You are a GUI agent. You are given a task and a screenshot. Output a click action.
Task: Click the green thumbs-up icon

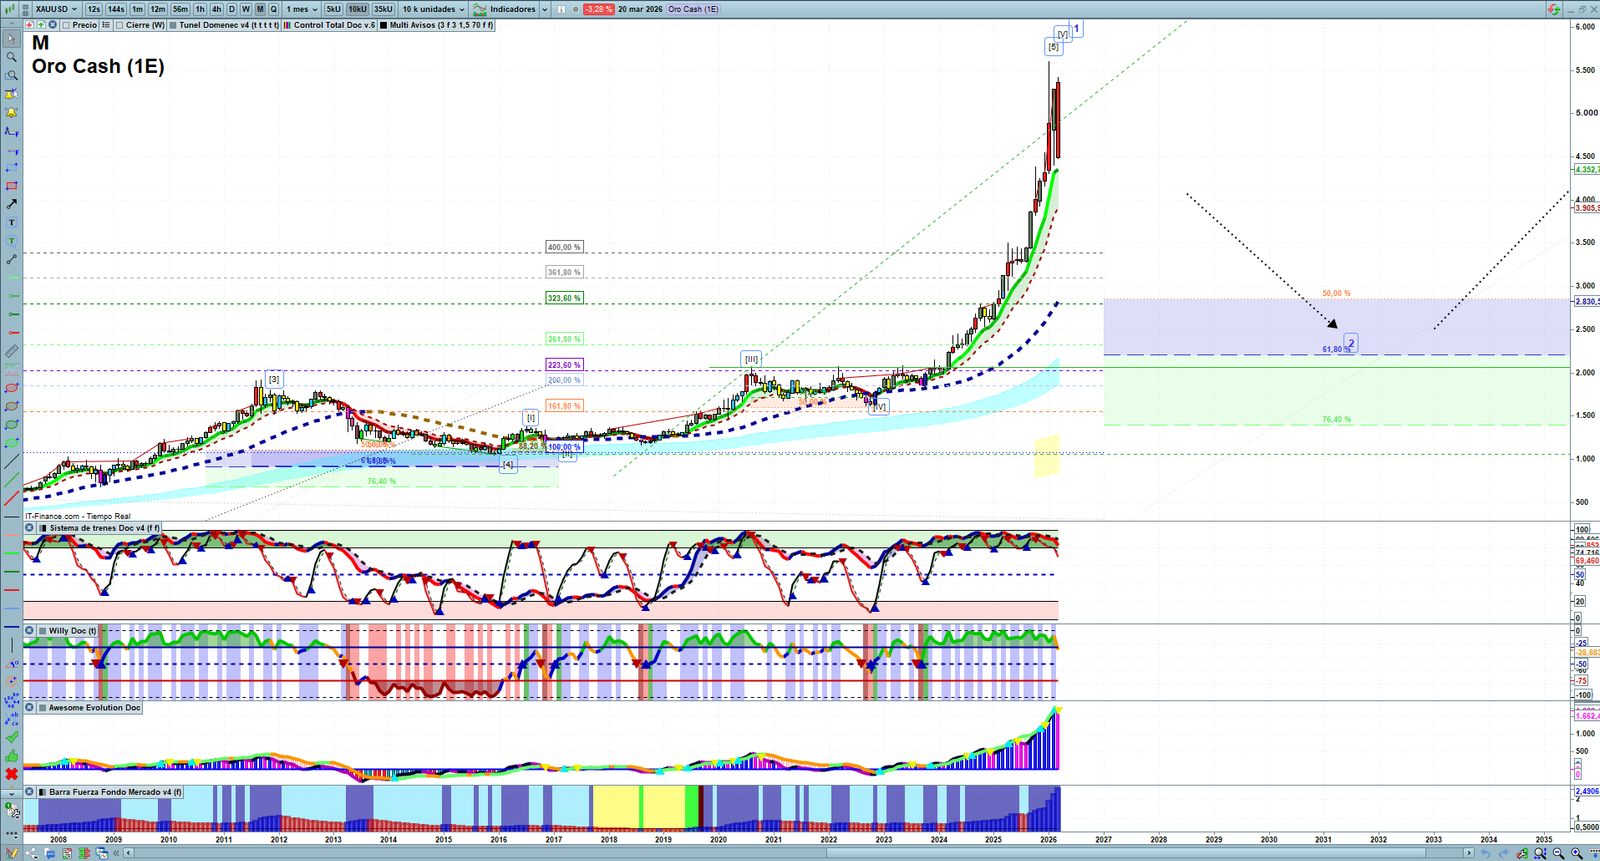click(x=12, y=756)
